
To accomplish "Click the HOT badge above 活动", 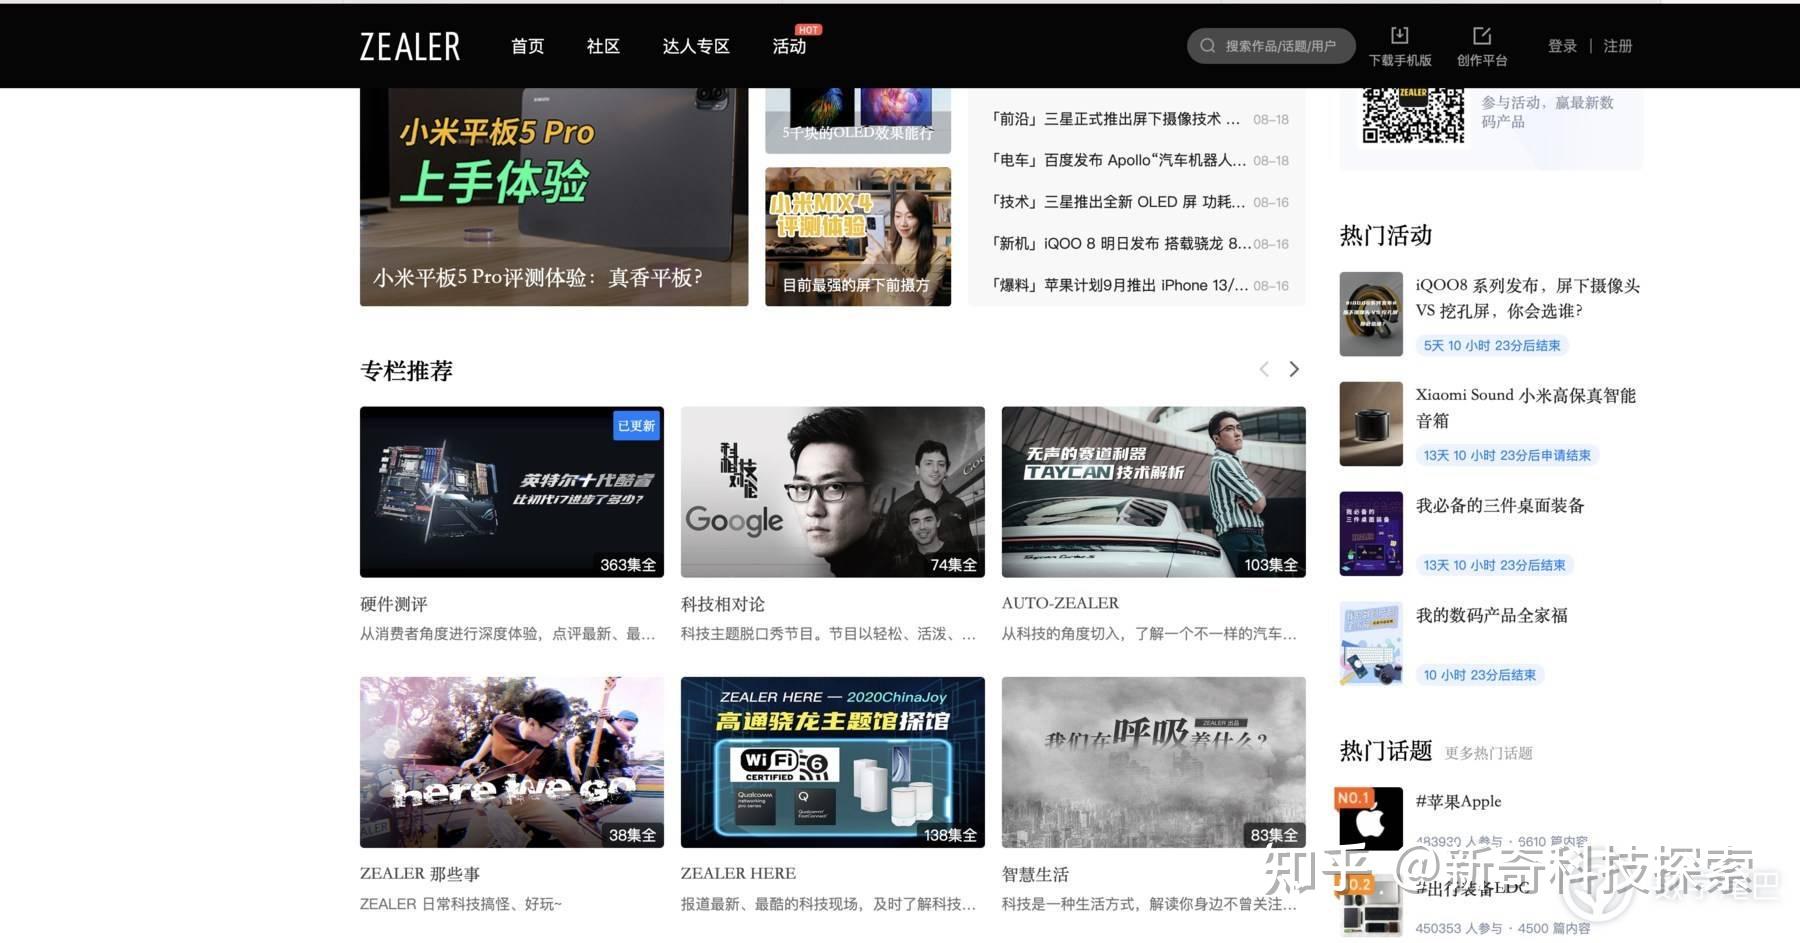I will [806, 29].
